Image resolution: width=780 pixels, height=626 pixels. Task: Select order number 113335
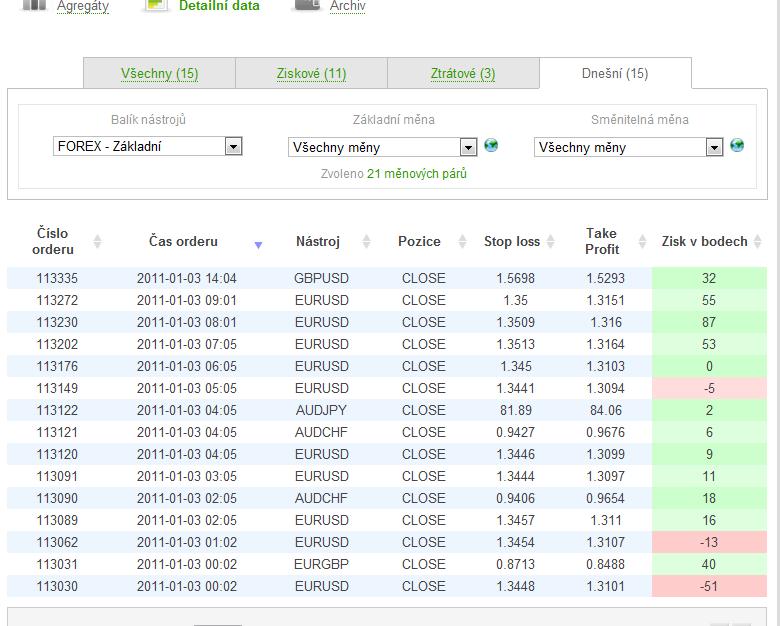[57, 278]
